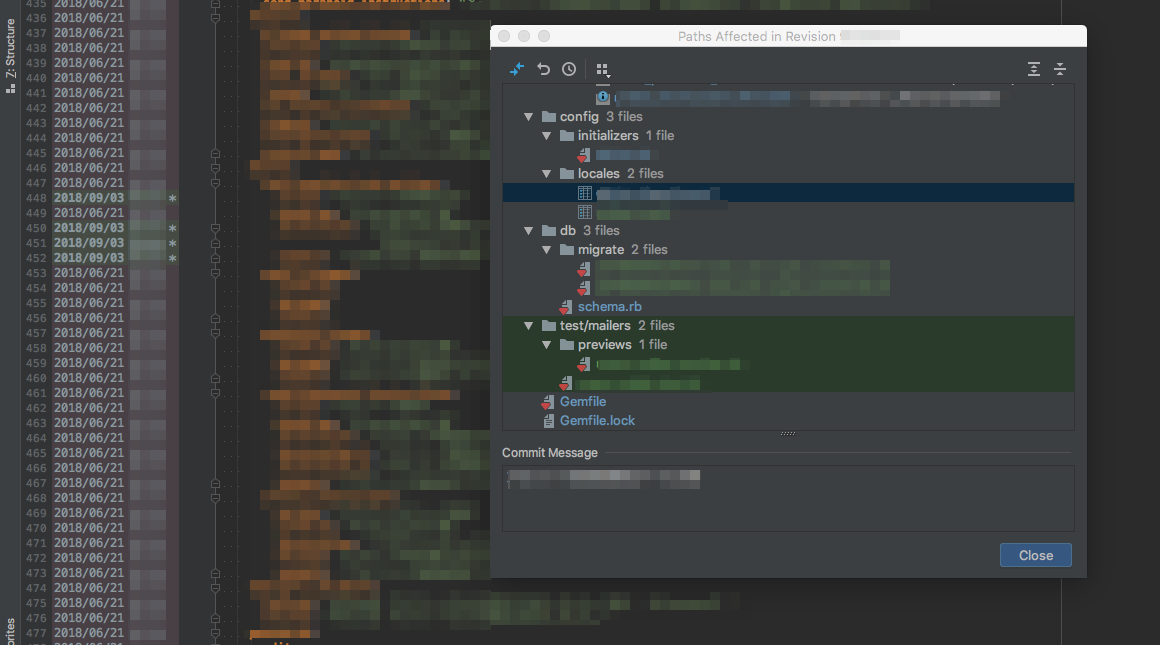Viewport: 1160px width, 645px height.
Task: Click annotation date on line 448
Action: pyautogui.click(x=89, y=198)
